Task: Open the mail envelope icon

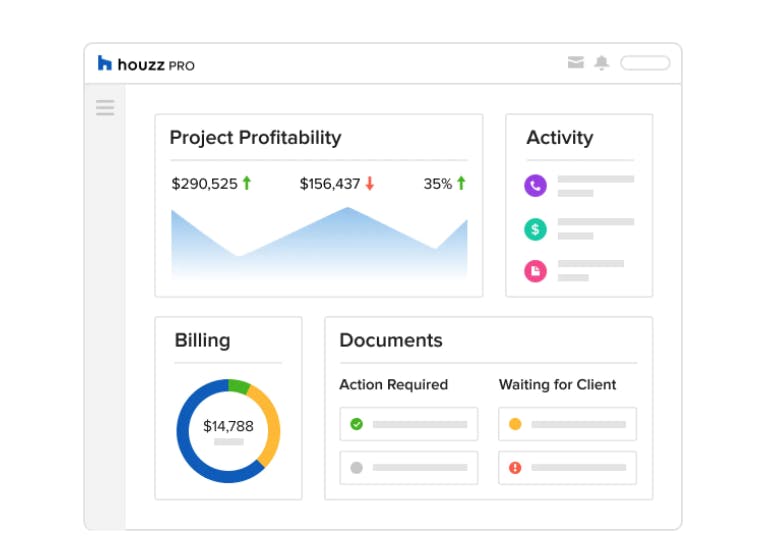Action: pyautogui.click(x=575, y=63)
